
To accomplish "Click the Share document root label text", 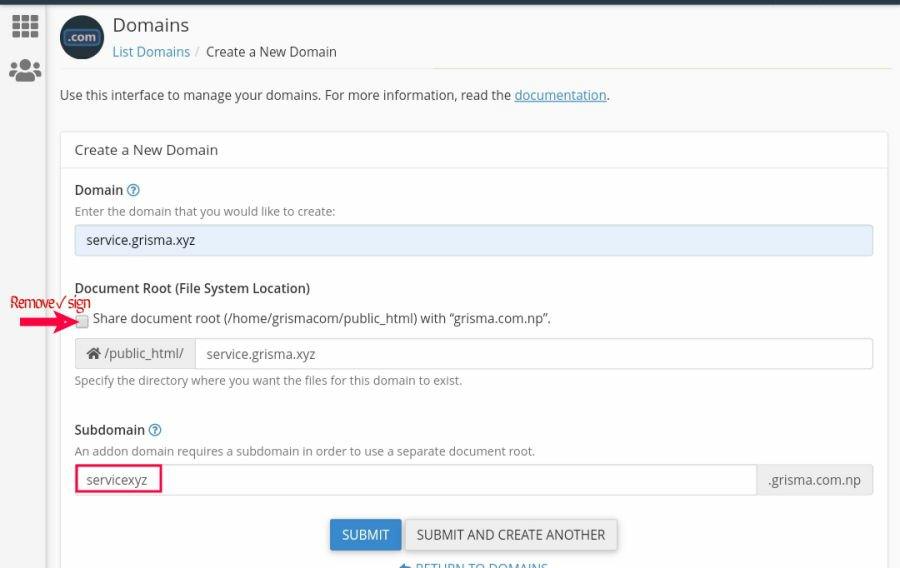I will point(321,318).
